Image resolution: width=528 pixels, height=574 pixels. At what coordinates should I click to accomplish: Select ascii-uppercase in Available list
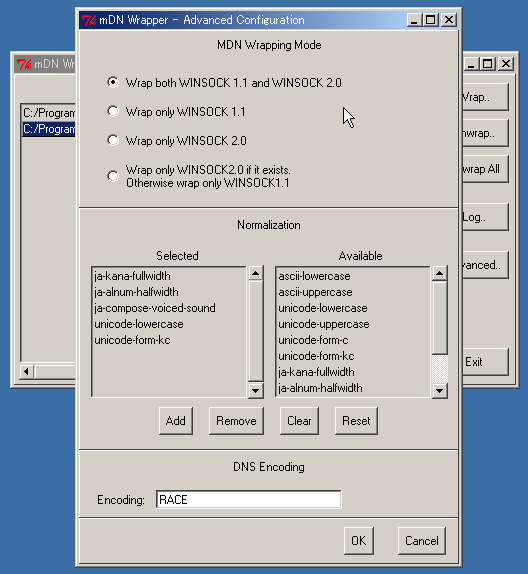click(315, 292)
